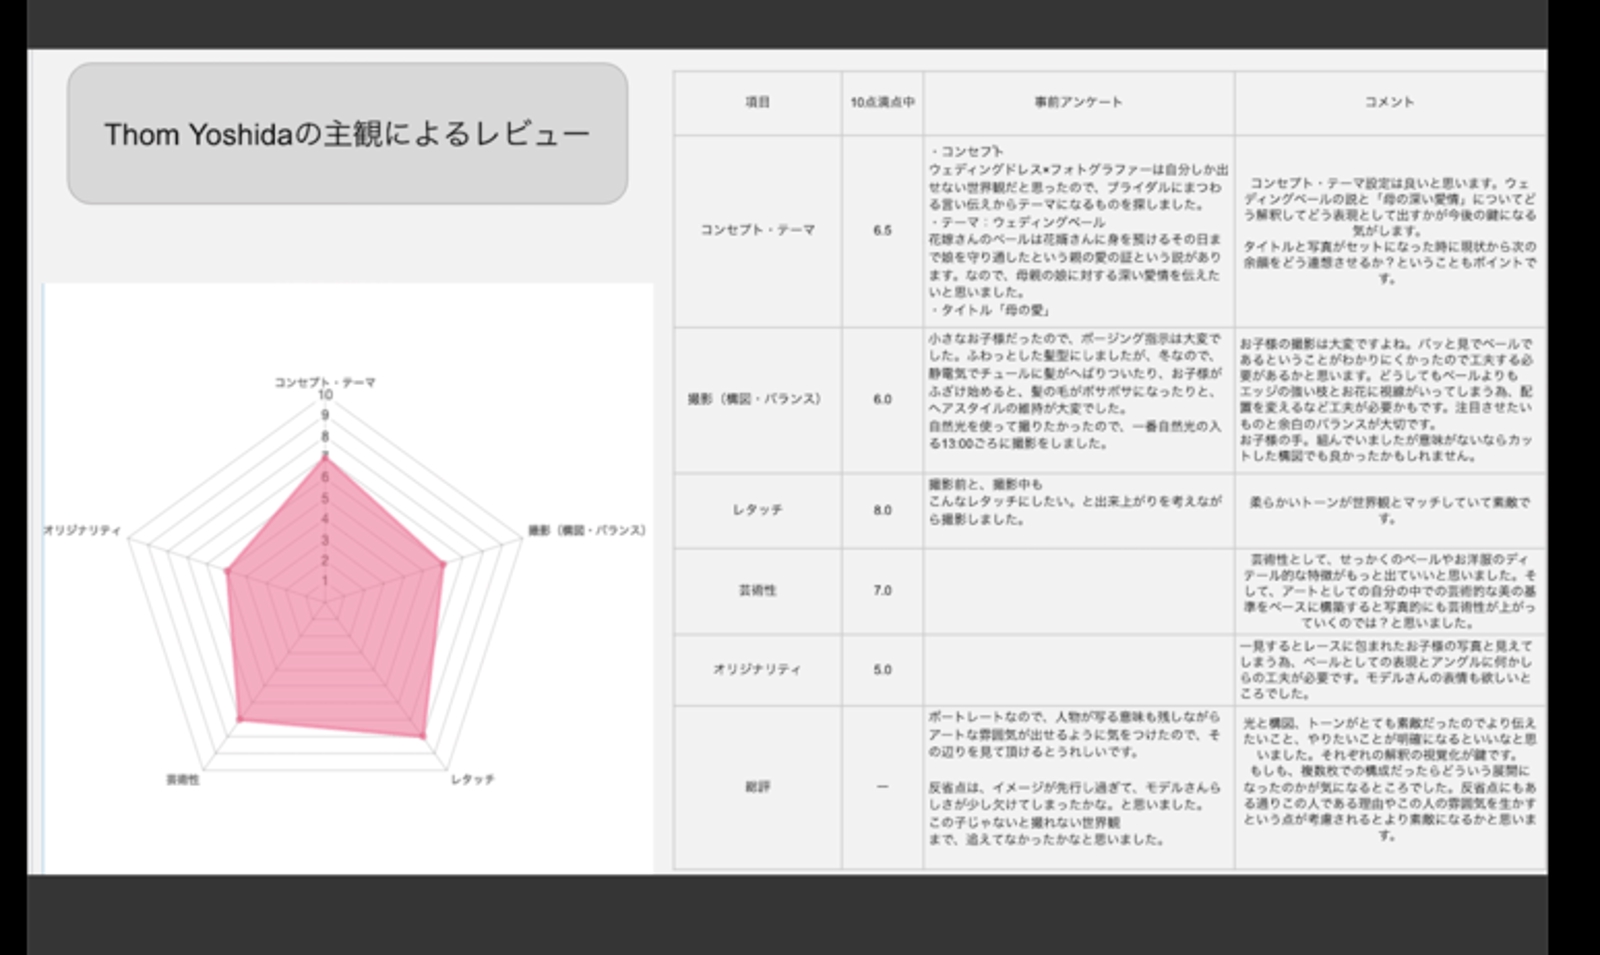Click the radar chart 'コンセプト・テーマ' axis label

(x=325, y=382)
